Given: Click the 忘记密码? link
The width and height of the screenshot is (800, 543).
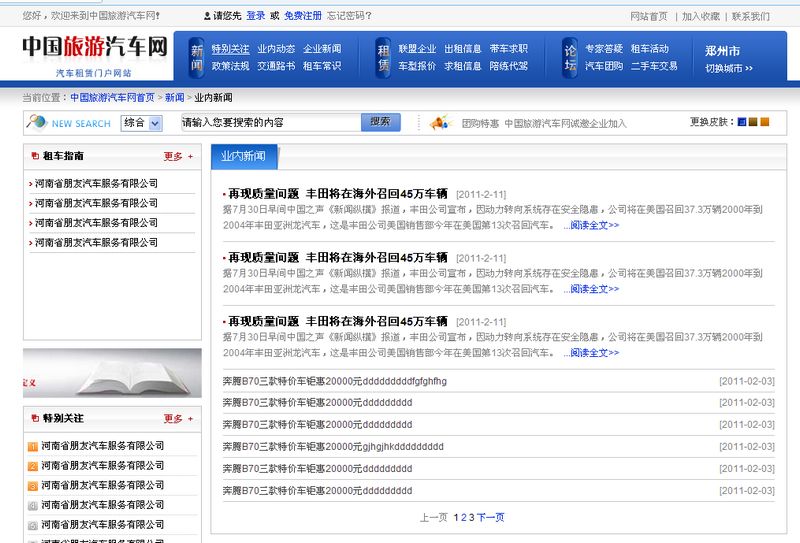Looking at the screenshot, I should [x=349, y=16].
